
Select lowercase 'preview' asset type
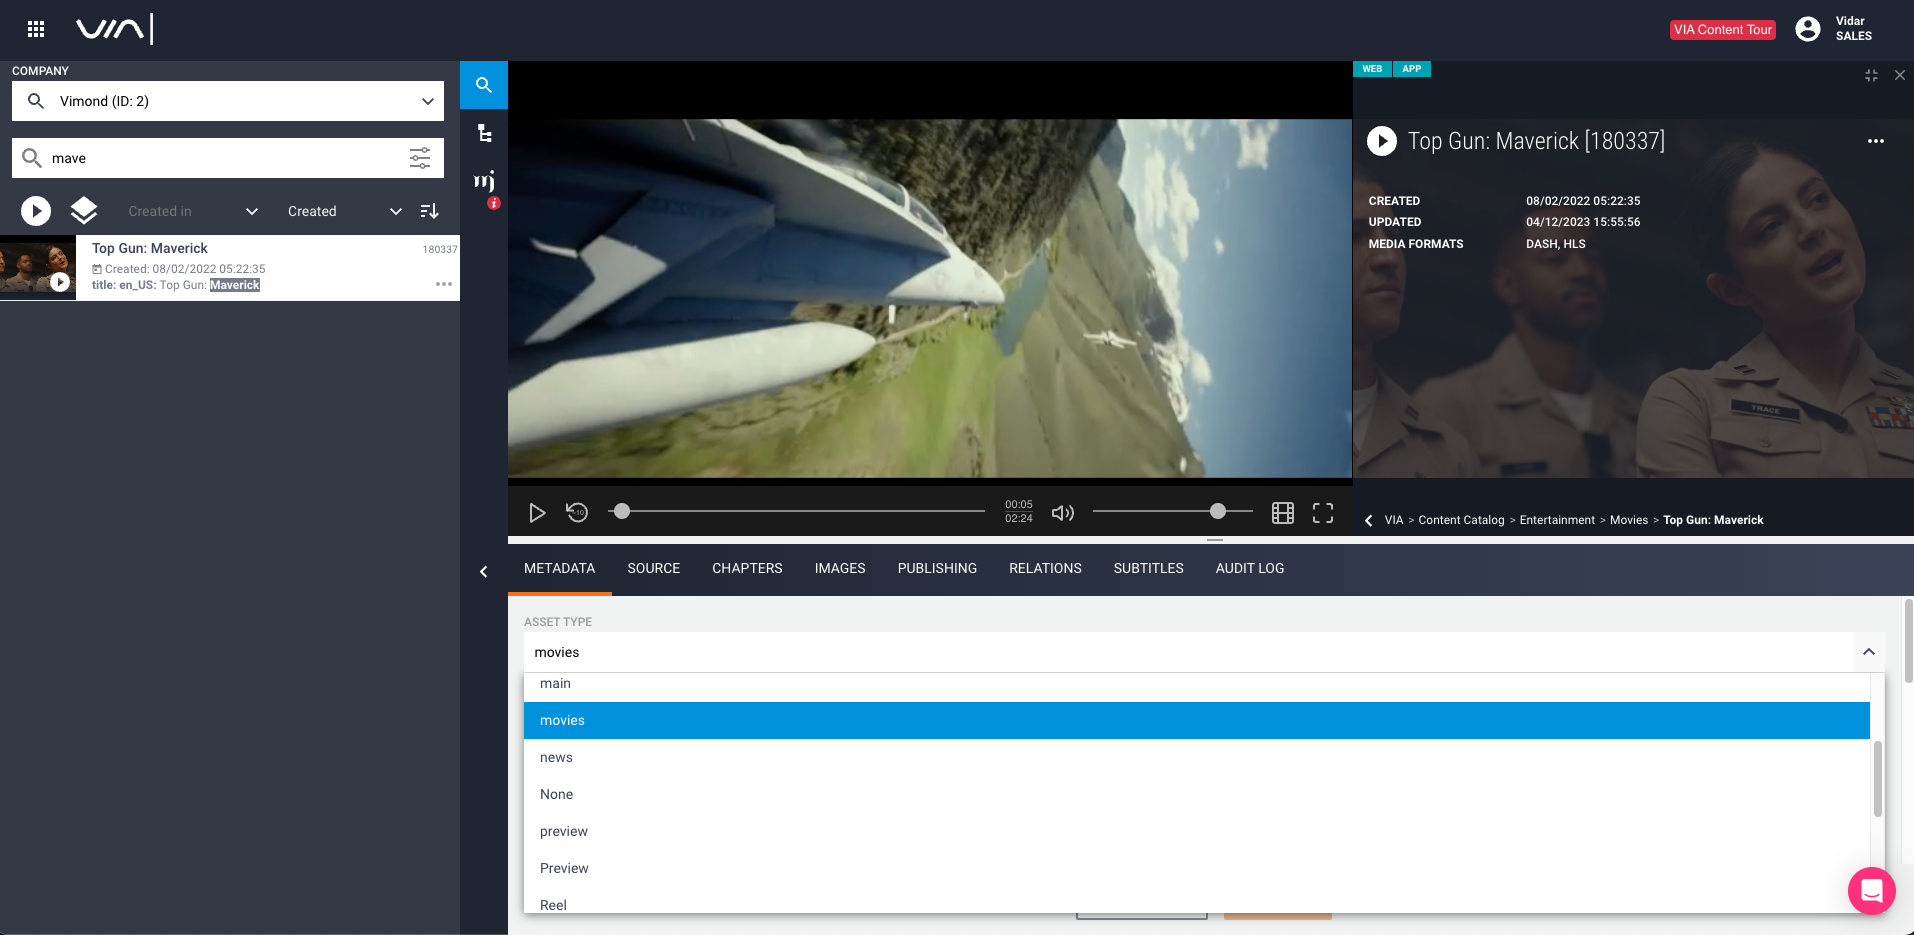[x=1197, y=831]
